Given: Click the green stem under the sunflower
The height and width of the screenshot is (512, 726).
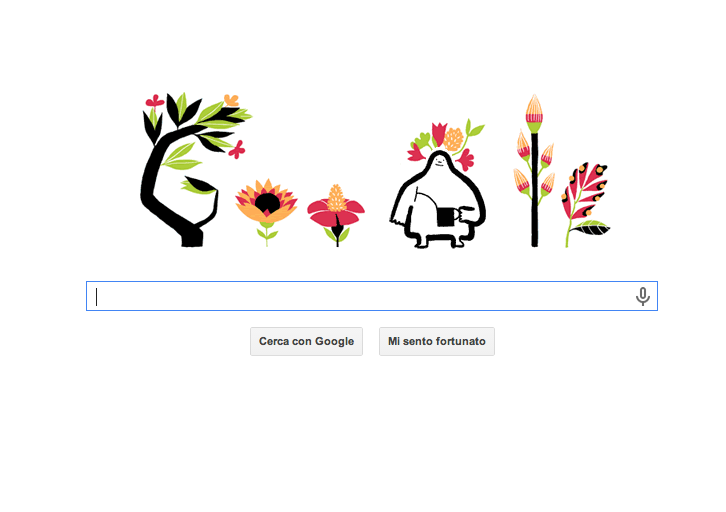Looking at the screenshot, I should click(266, 234).
